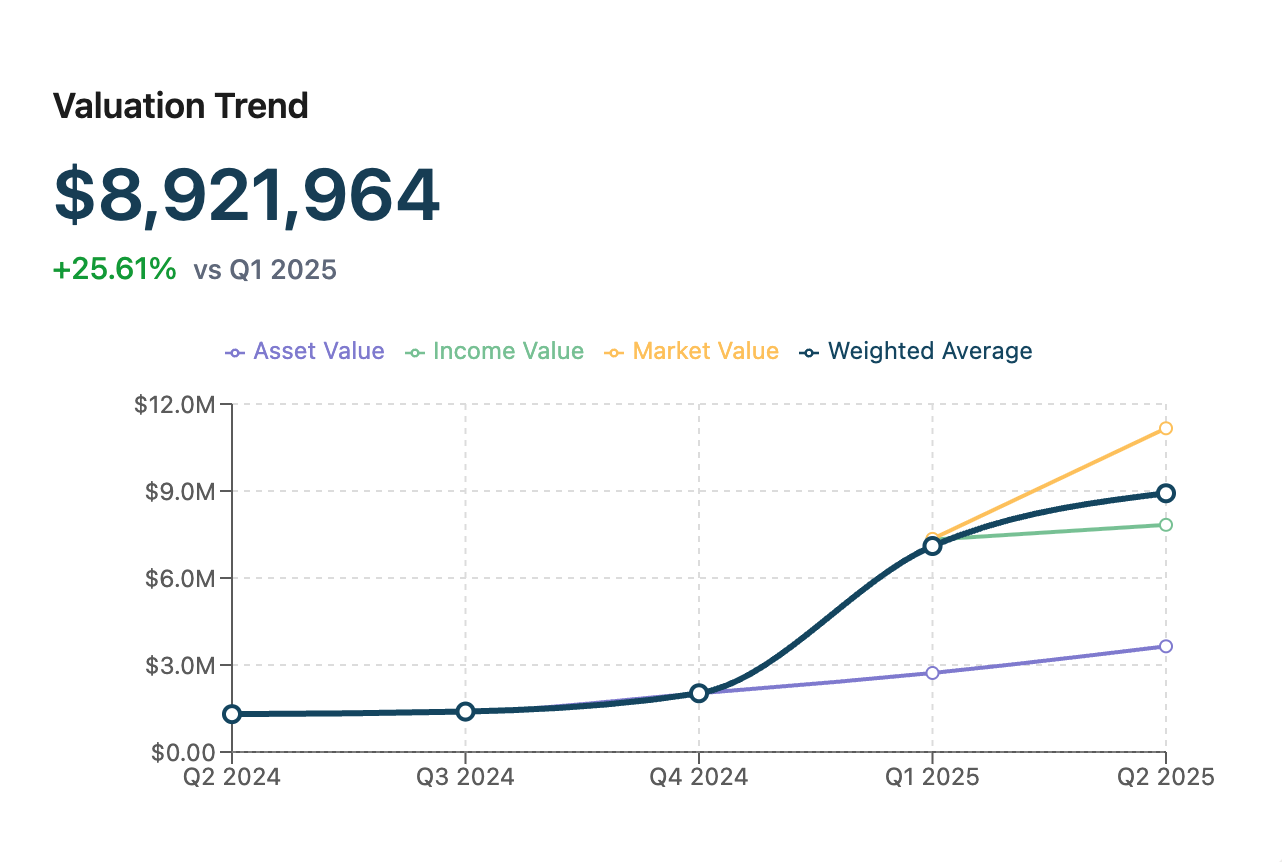The width and height of the screenshot is (1282, 862).
Task: Click the +25.61% change indicator
Action: 114,269
